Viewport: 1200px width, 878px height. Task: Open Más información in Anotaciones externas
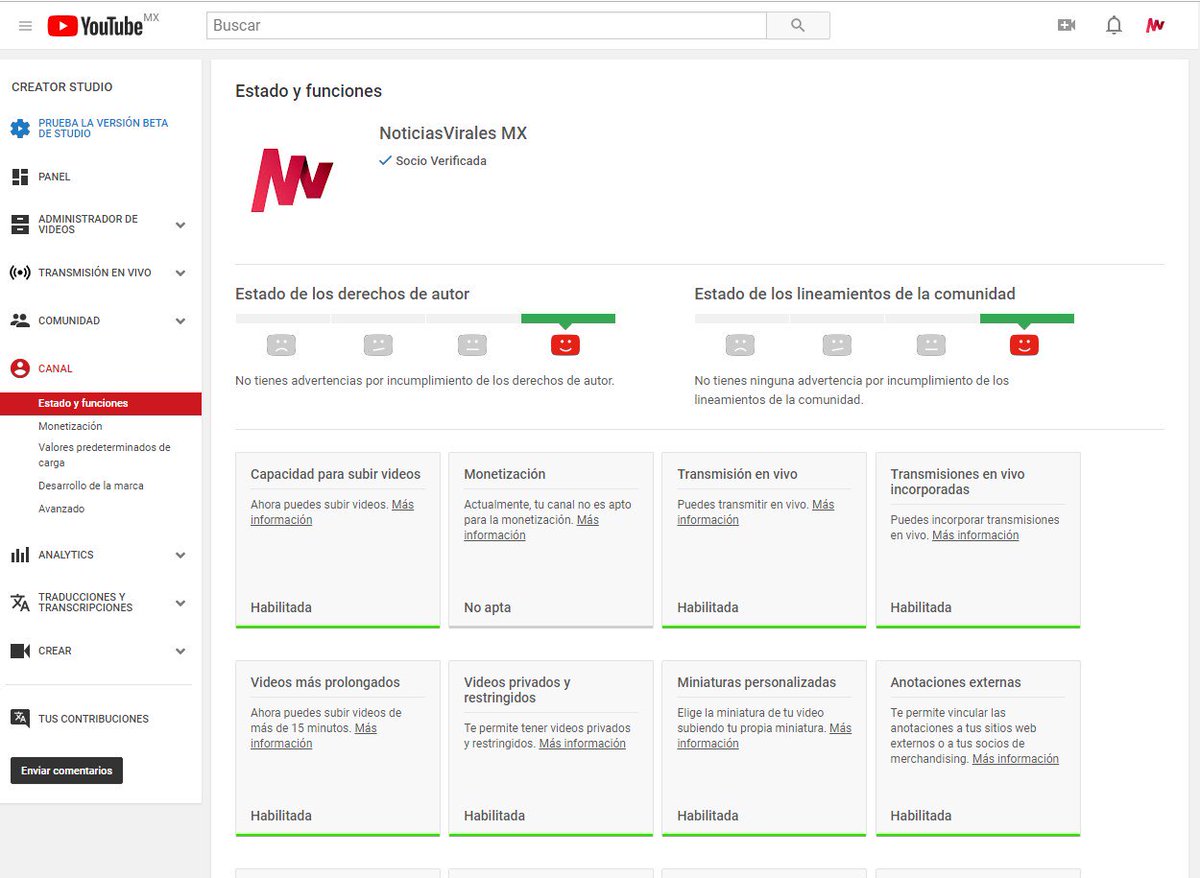pos(1015,759)
